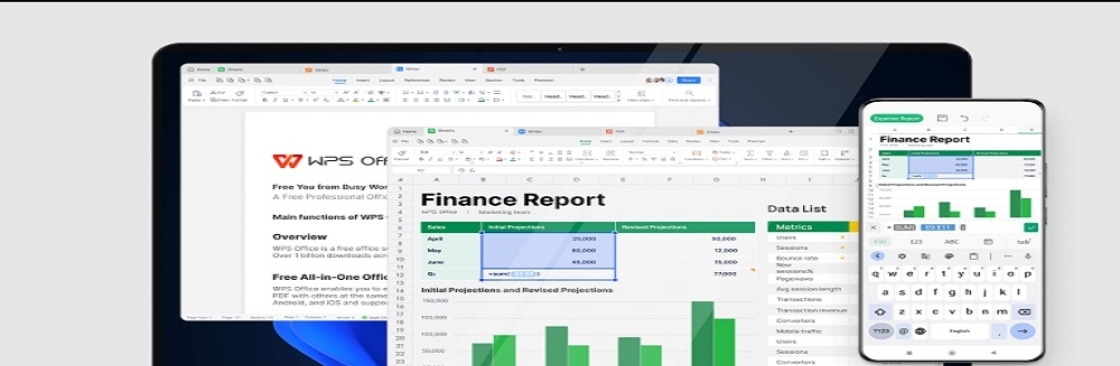The width and height of the screenshot is (1120, 366).
Task: Open Find and replace in Writer ribbon
Action: pos(689,96)
